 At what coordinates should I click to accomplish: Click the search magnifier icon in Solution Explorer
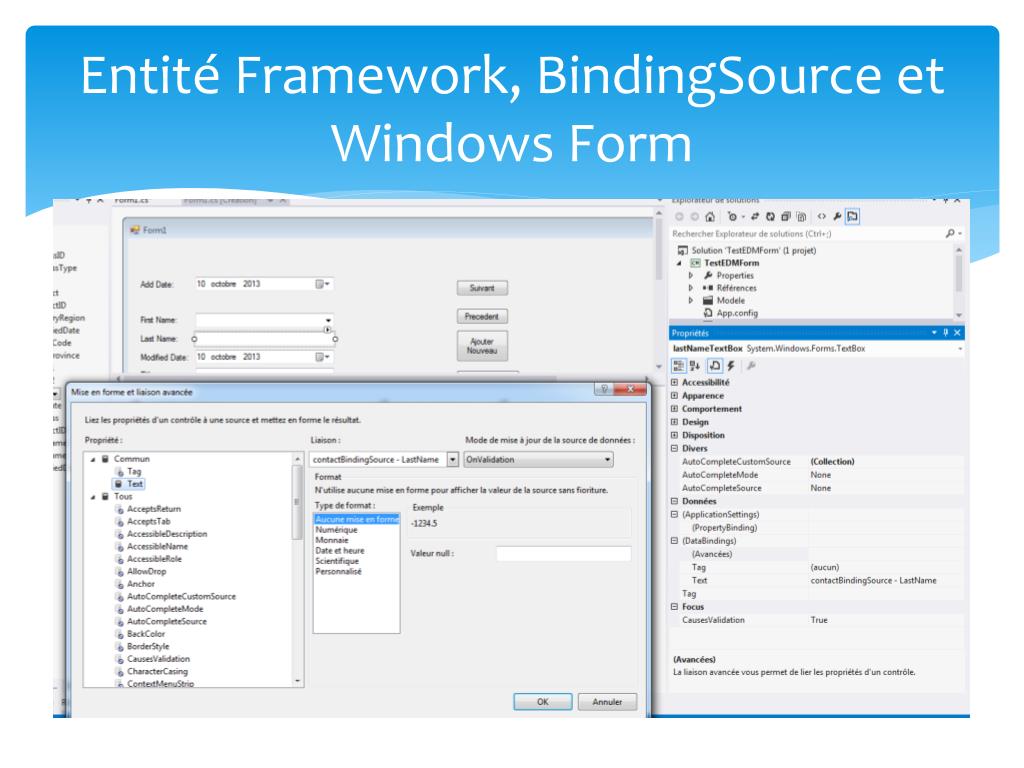coord(950,234)
